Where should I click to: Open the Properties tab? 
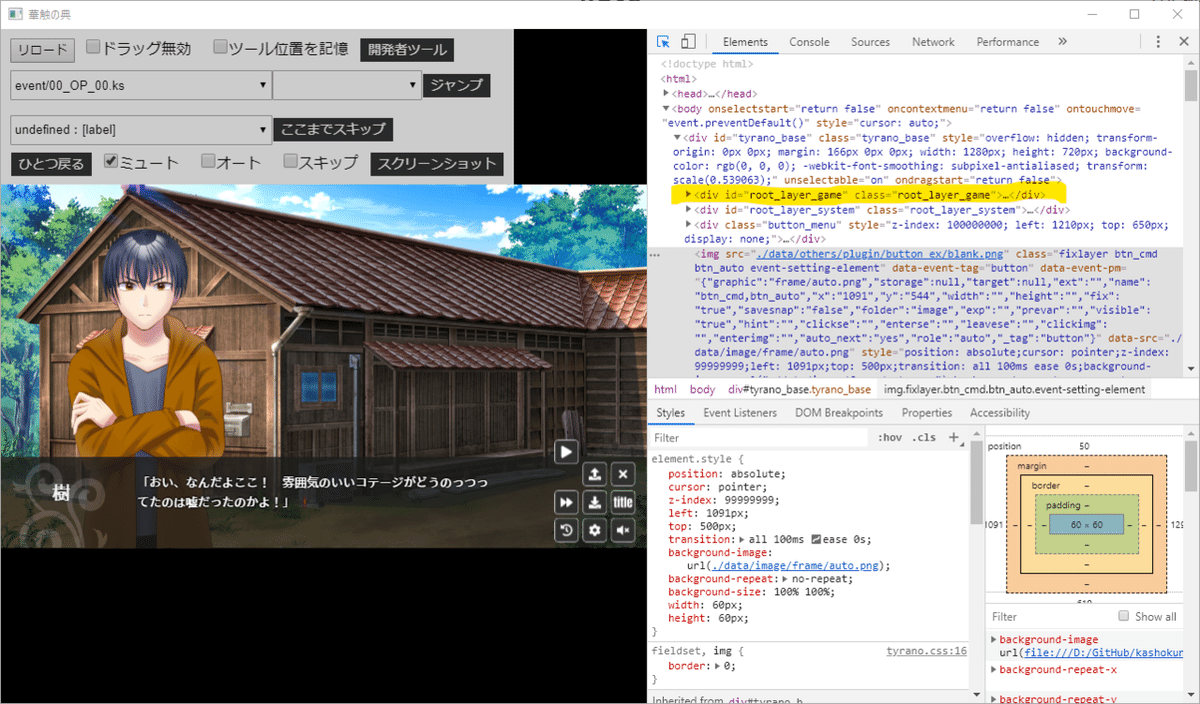coord(926,412)
